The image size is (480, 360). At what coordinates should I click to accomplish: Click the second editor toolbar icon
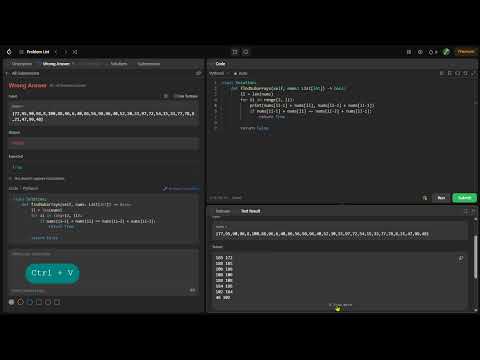click(450, 73)
